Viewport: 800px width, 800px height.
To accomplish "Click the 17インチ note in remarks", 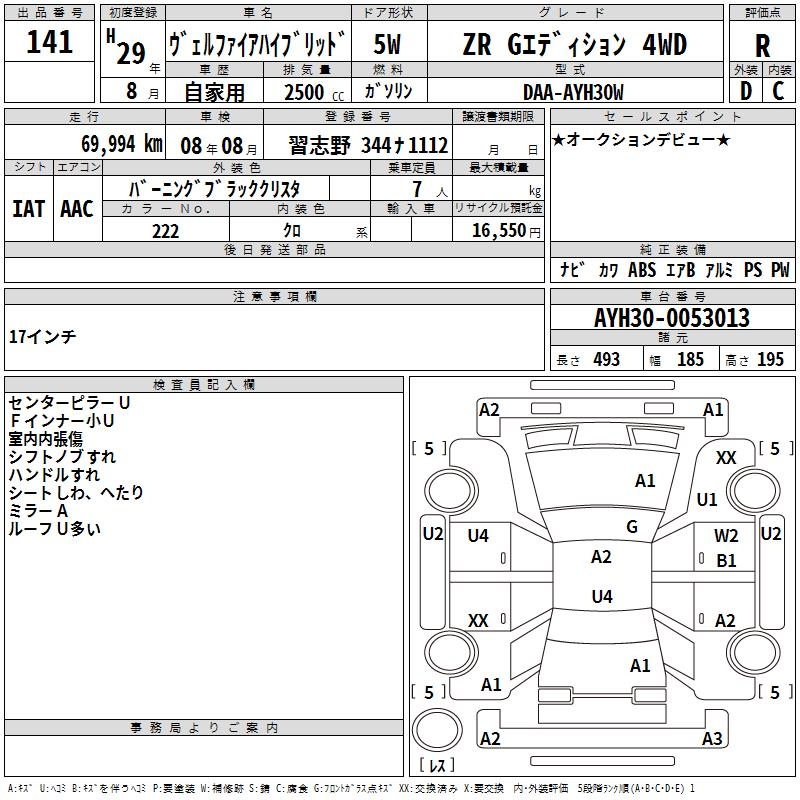I will click(42, 337).
